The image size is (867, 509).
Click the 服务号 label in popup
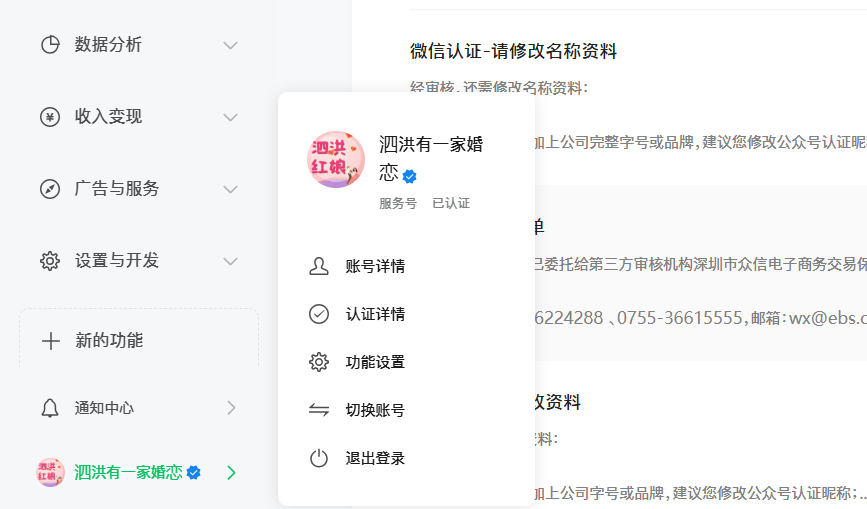coord(398,203)
